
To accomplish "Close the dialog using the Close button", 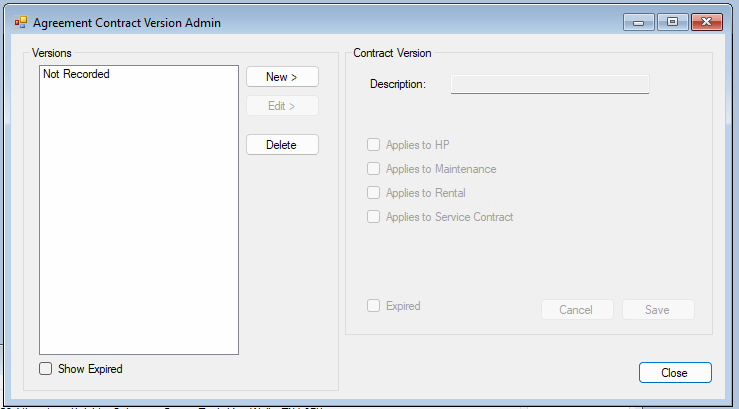I will click(x=675, y=373).
